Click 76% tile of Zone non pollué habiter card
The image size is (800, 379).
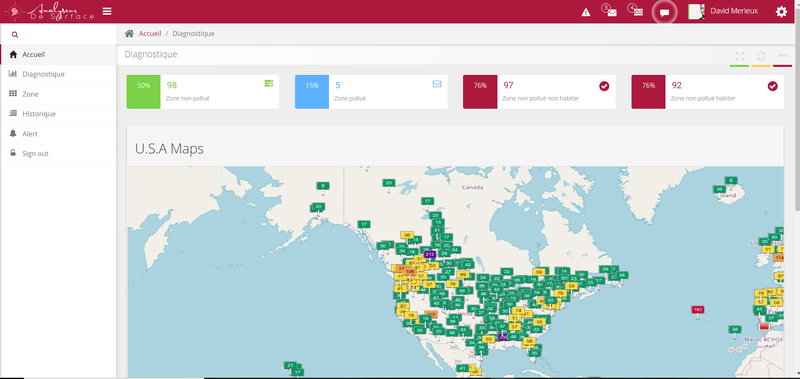click(648, 92)
